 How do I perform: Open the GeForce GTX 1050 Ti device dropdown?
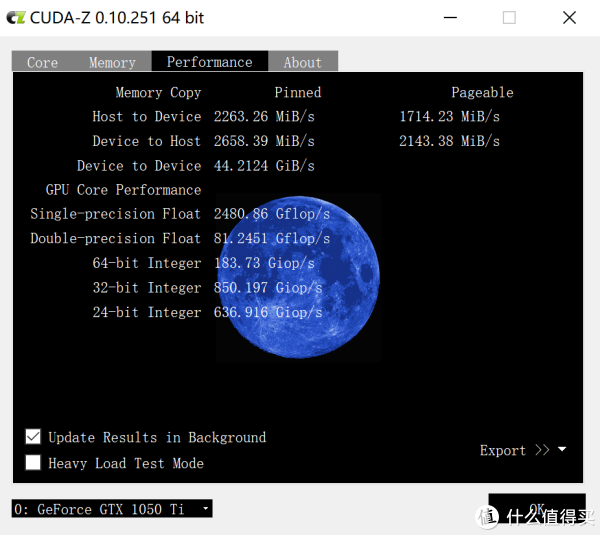tap(112, 509)
